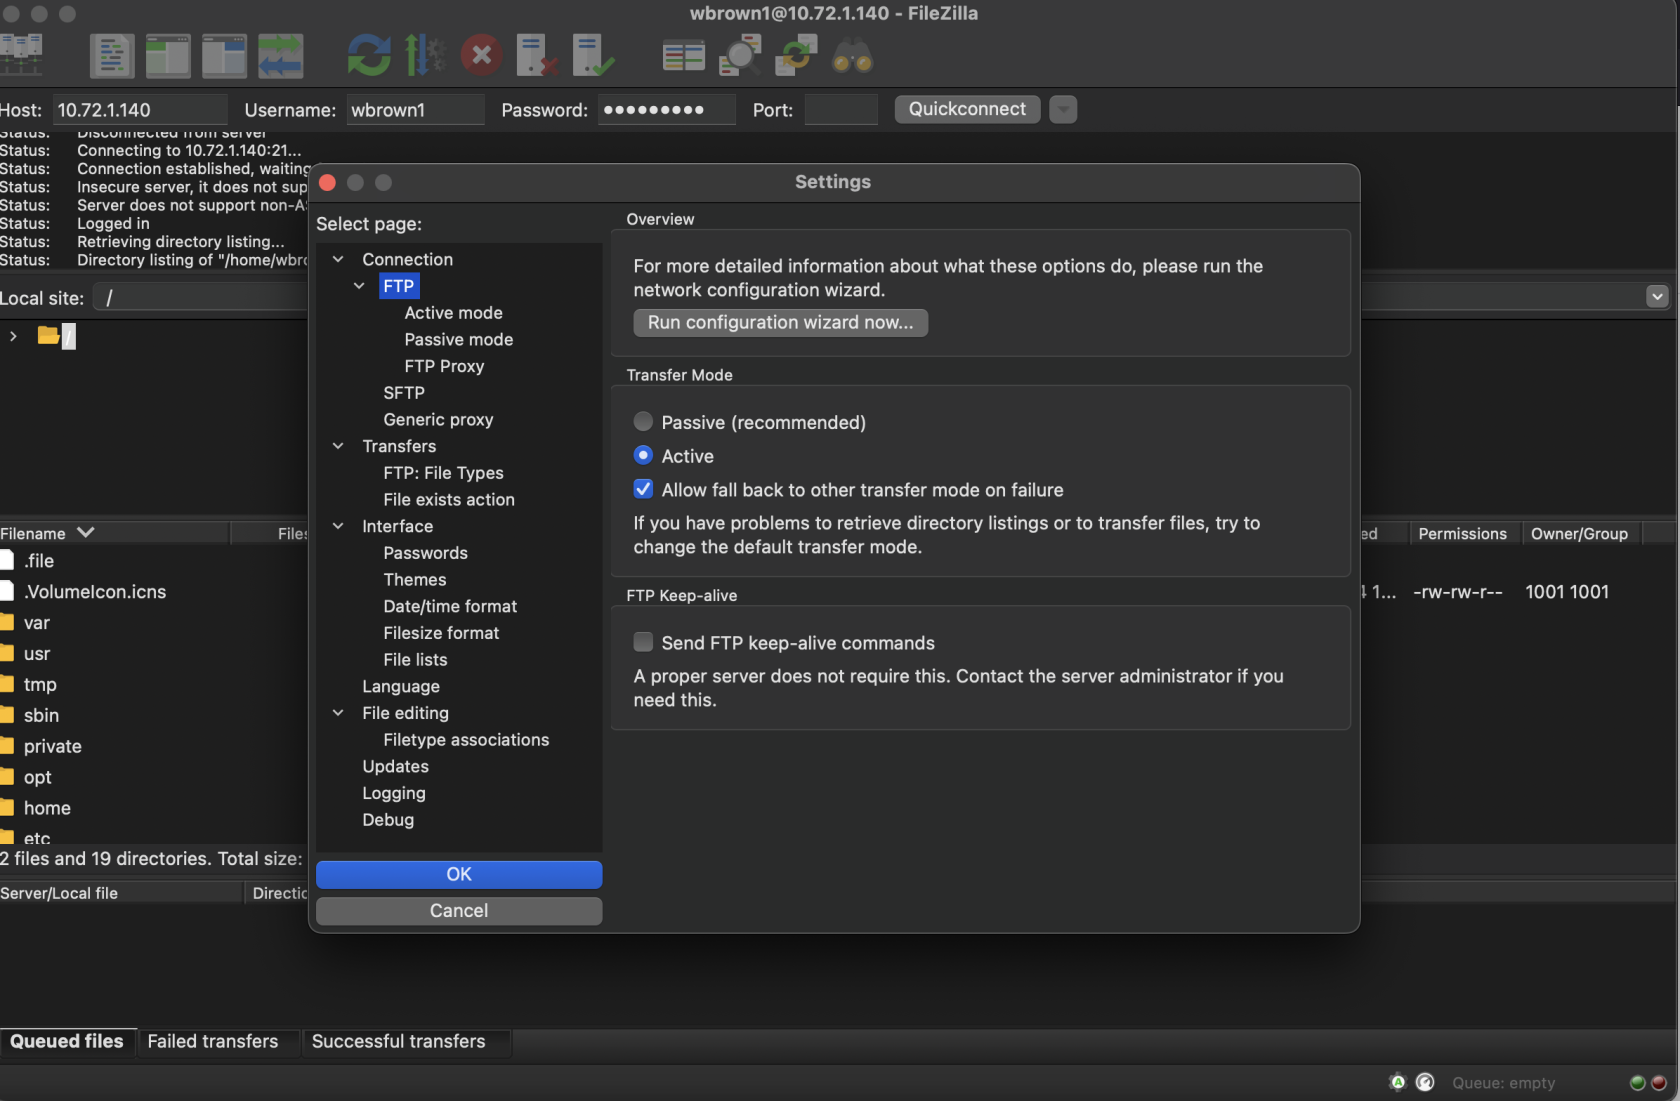Viewport: 1680px width, 1101px height.
Task: Collapse the Interface tree node
Action: pyautogui.click(x=338, y=526)
